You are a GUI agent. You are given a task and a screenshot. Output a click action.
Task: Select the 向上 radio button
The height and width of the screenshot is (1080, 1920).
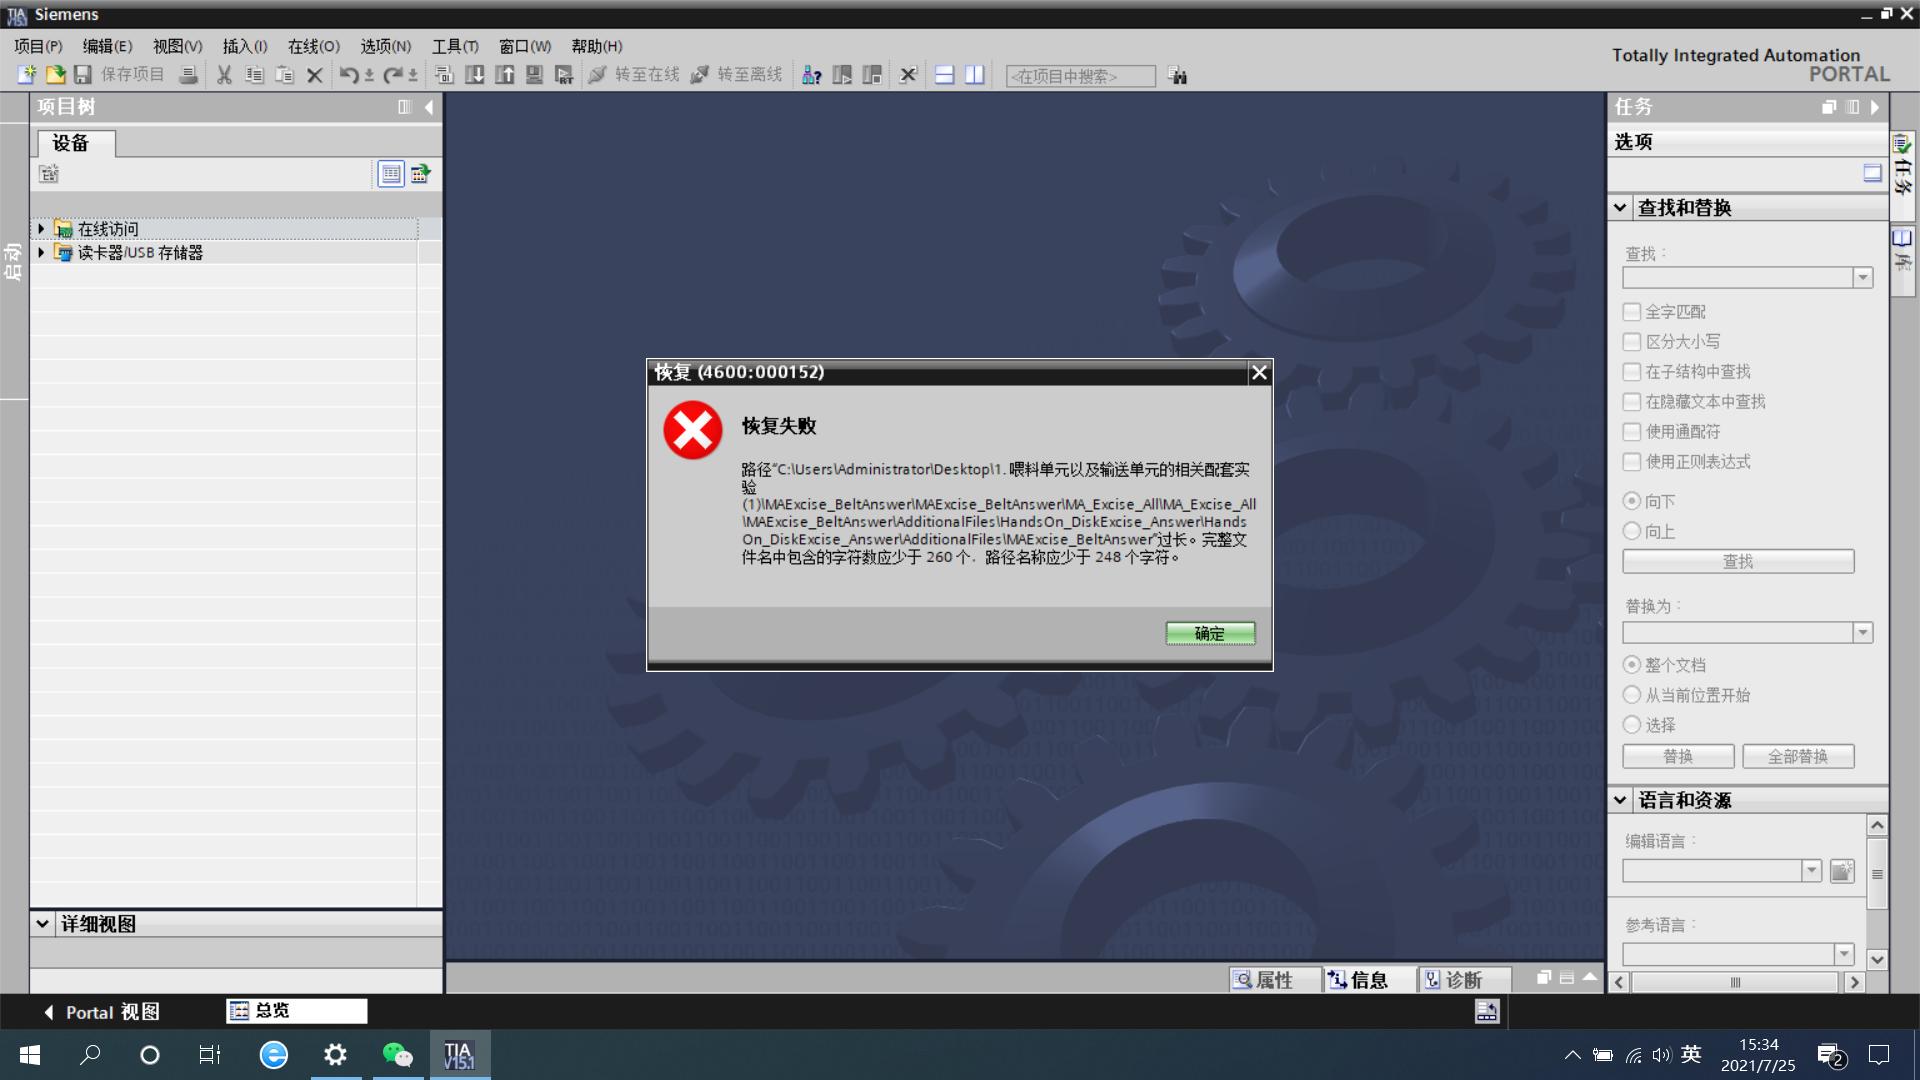pos(1632,531)
